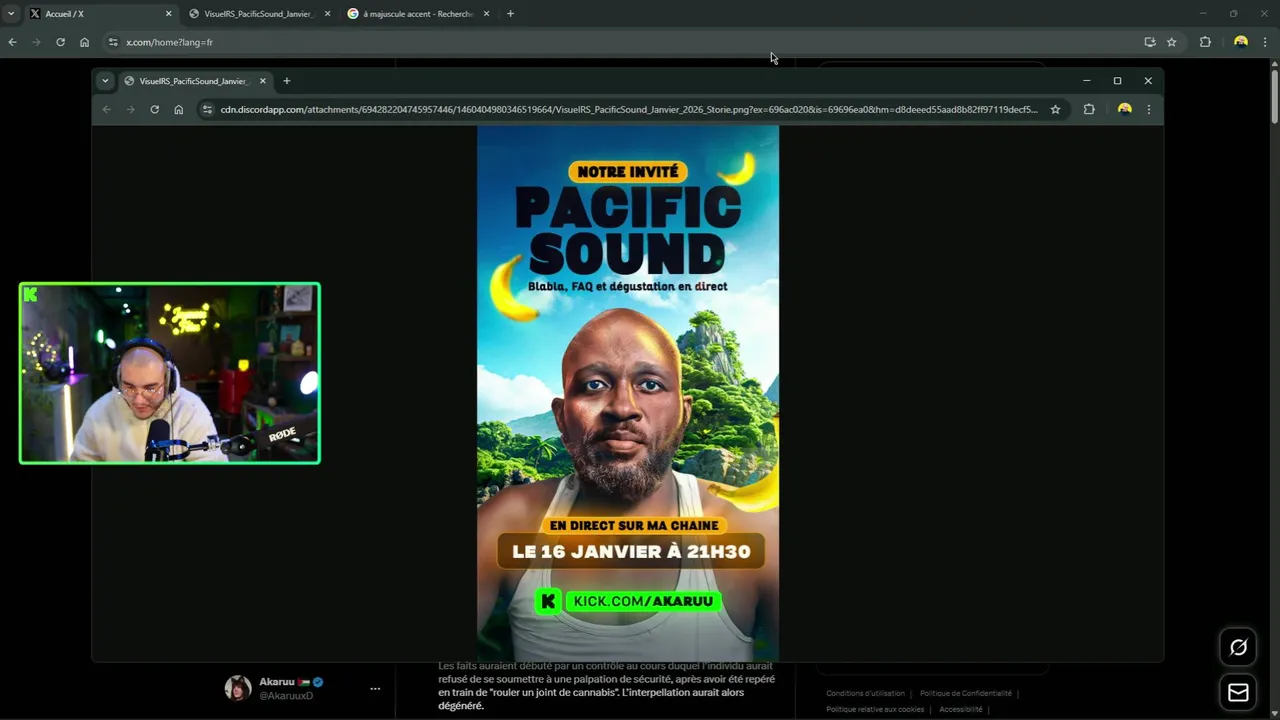
Task: Click the Pacific Sound poster image
Action: [x=628, y=393]
